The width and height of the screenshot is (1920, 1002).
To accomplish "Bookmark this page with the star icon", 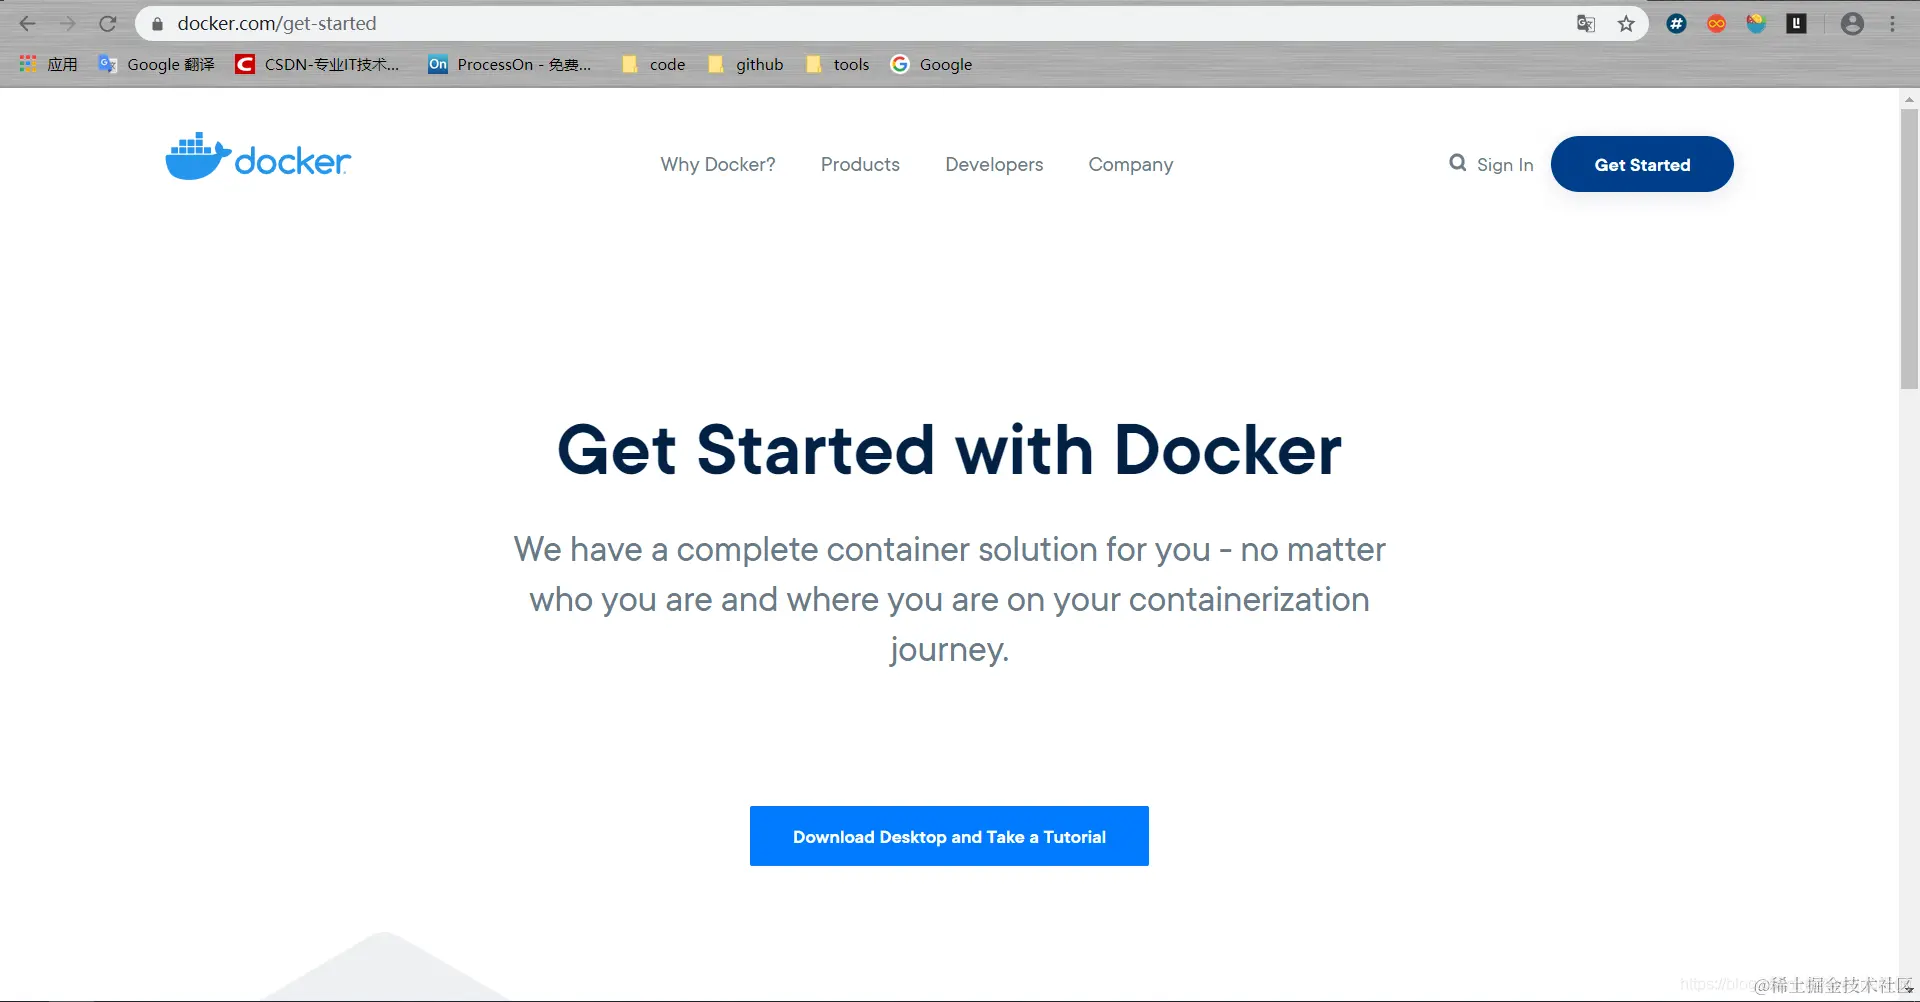I will pos(1626,24).
